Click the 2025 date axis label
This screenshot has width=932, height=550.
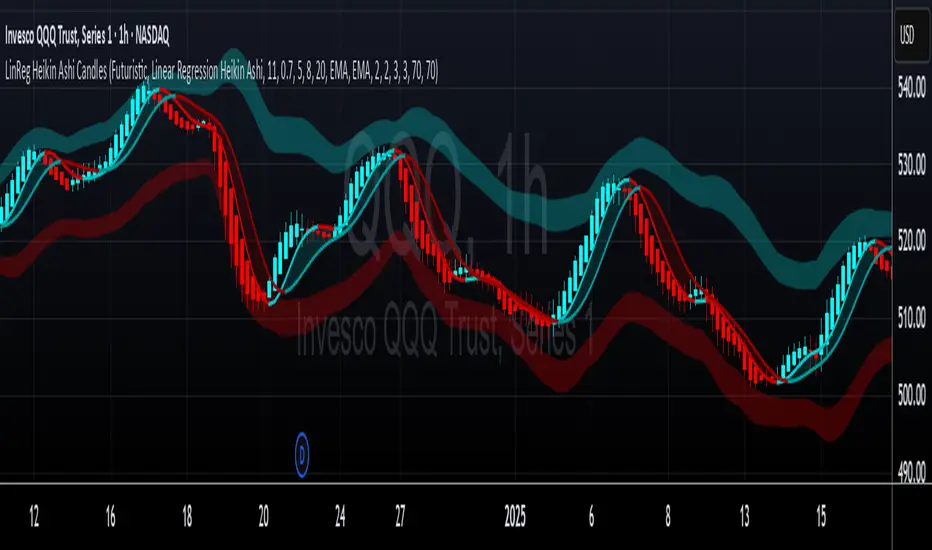[515, 517]
